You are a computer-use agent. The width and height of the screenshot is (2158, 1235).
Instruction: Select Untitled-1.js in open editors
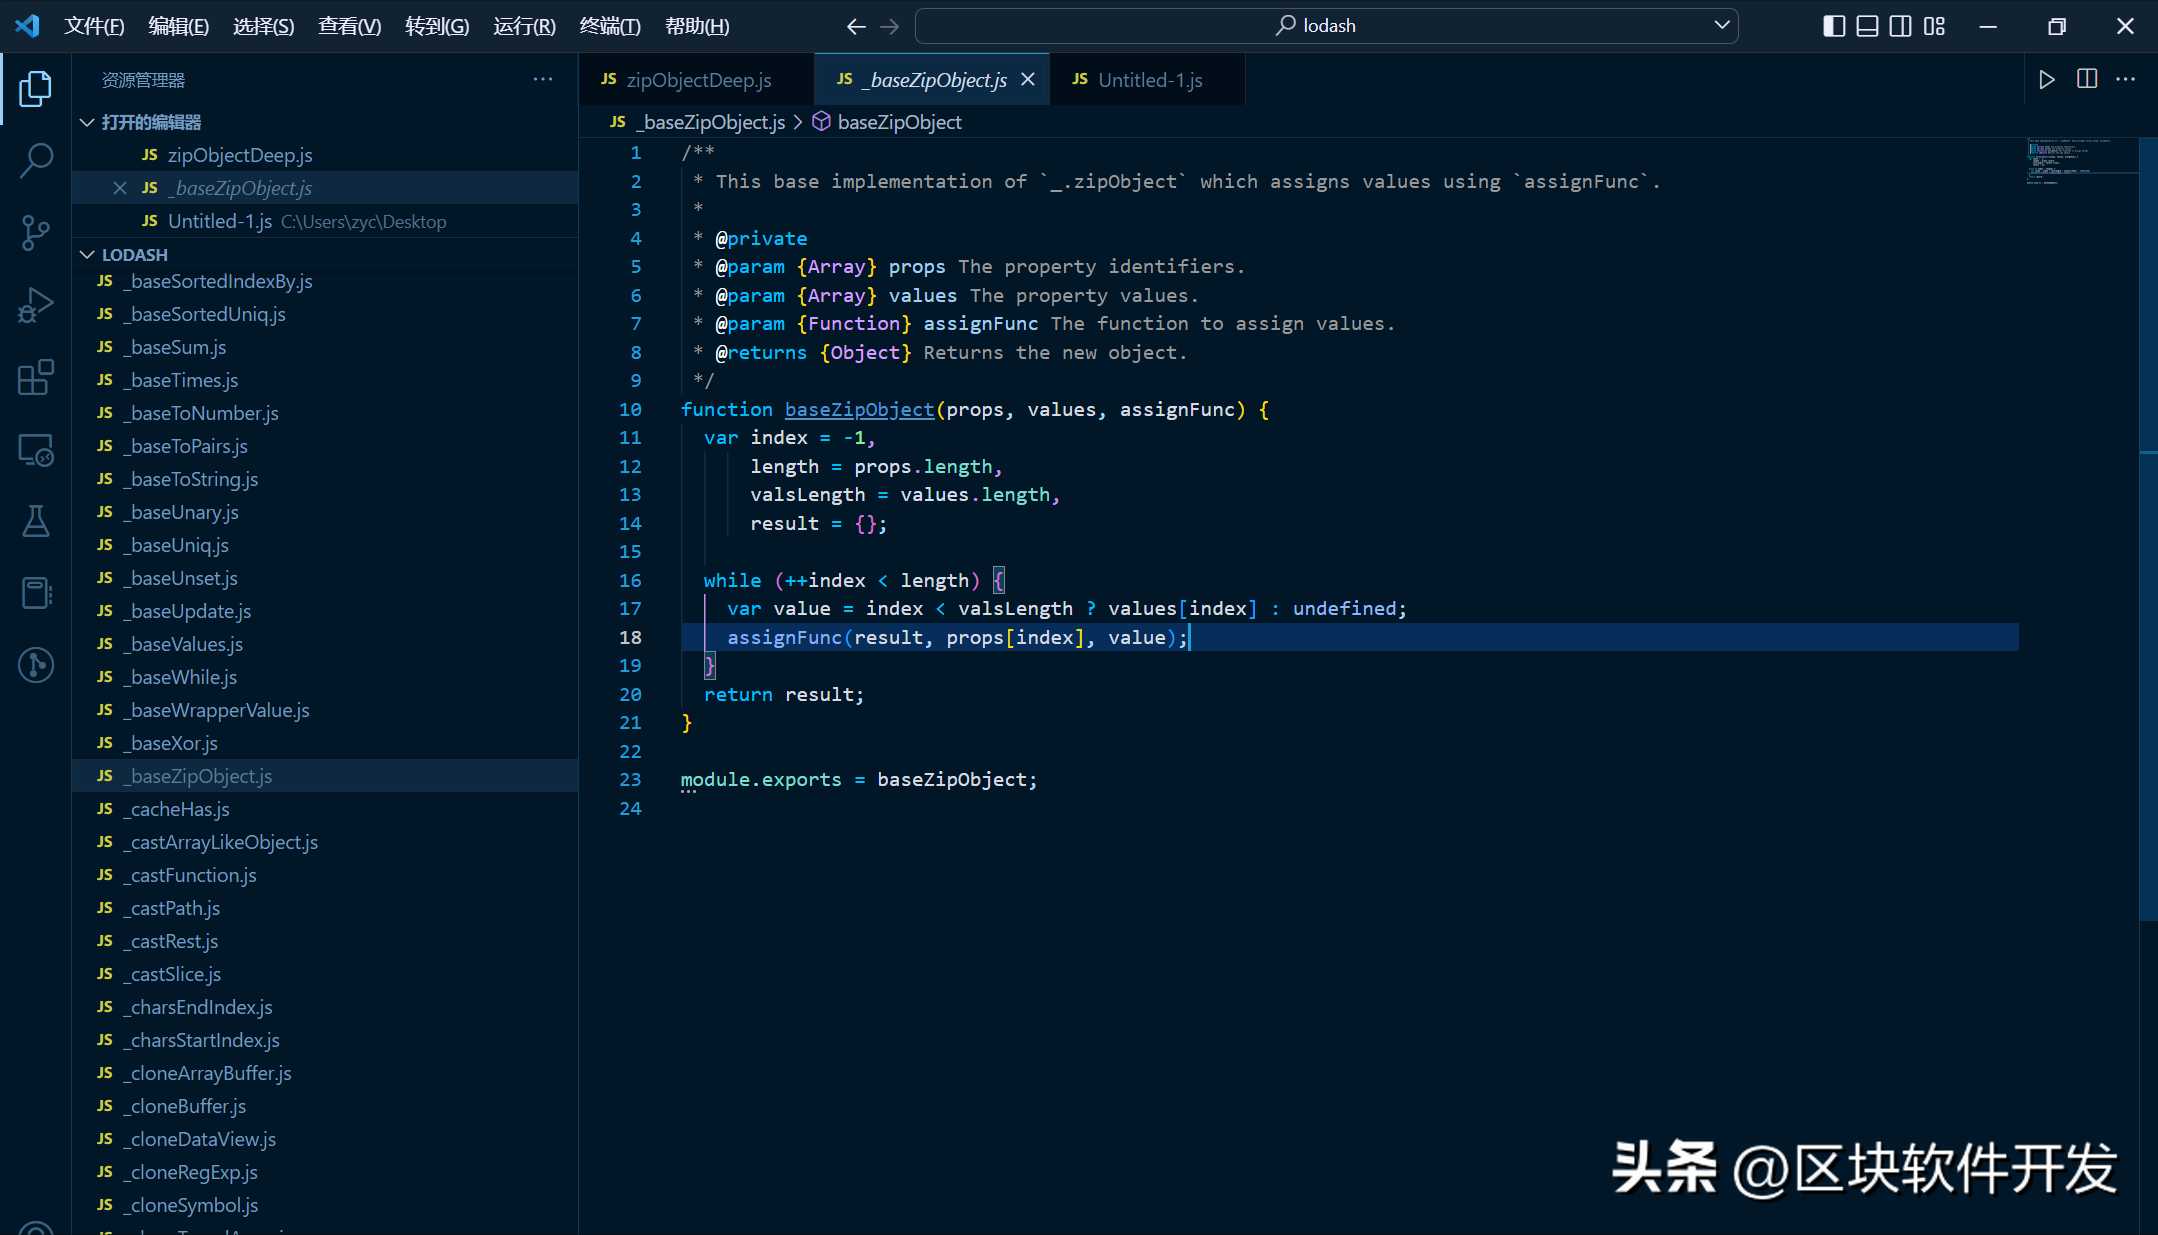click(325, 221)
